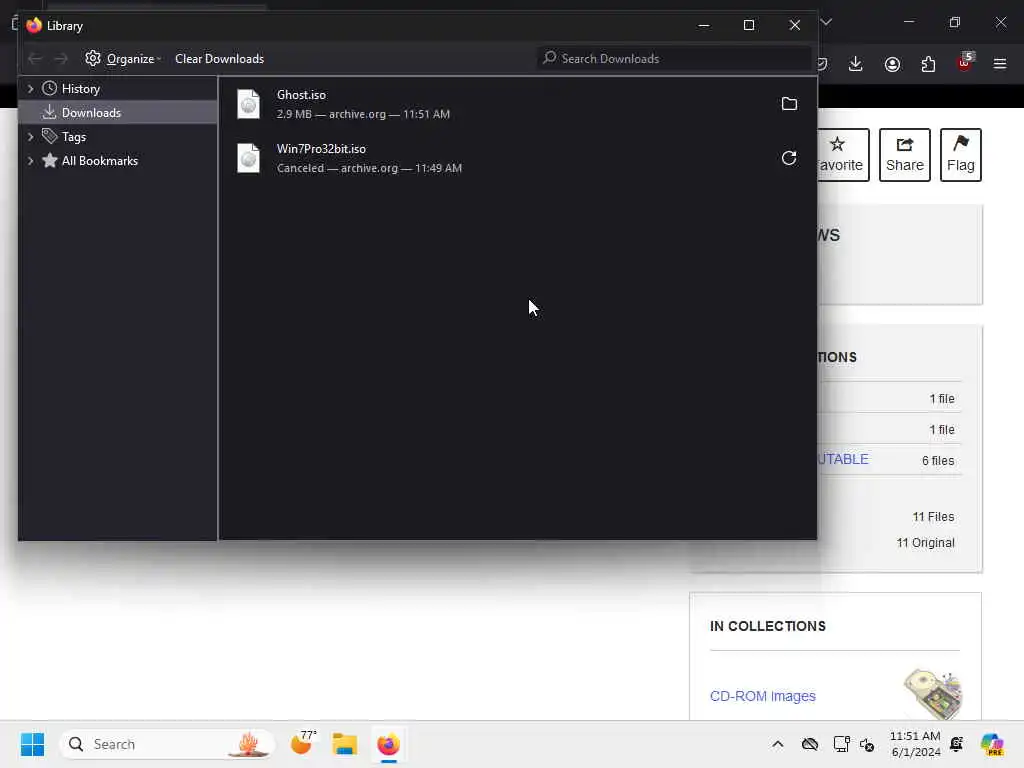Click the uBlock extension icon
The width and height of the screenshot is (1024, 768).
(x=965, y=63)
